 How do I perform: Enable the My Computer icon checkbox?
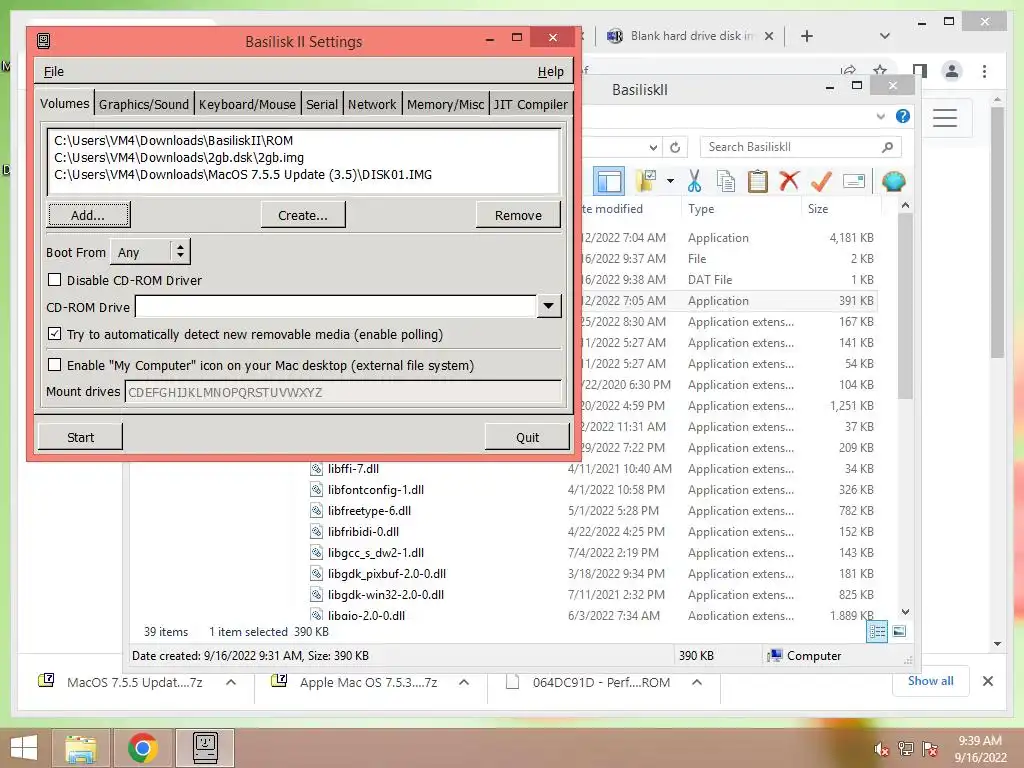(55, 364)
